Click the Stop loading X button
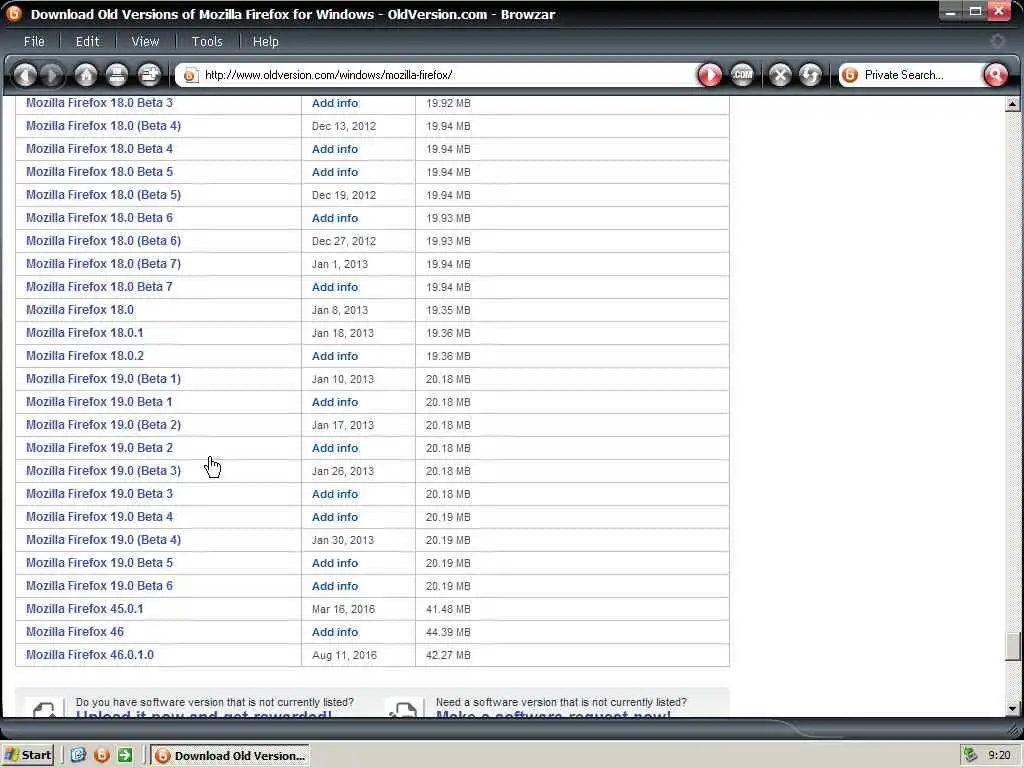Viewport: 1024px width, 768px height. (780, 75)
